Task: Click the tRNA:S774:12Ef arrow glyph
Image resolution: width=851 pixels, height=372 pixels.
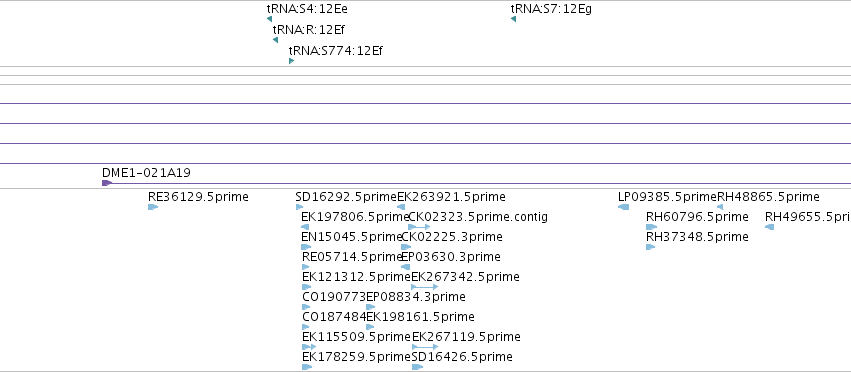Action: coord(291,61)
